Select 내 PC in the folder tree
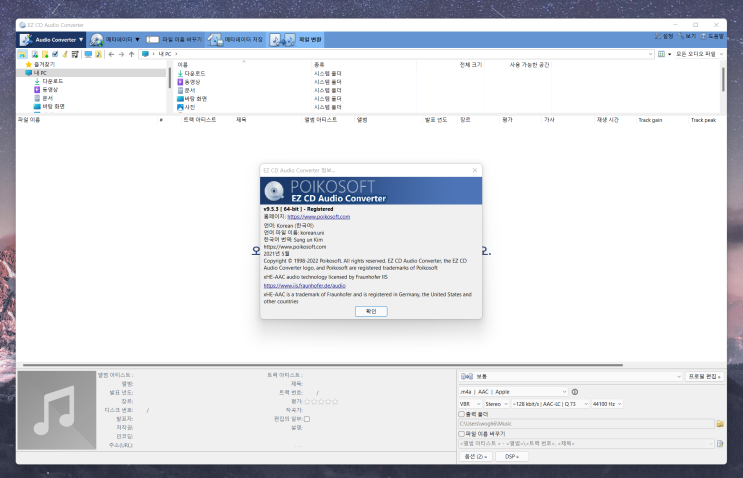The width and height of the screenshot is (743, 478). [x=40, y=72]
